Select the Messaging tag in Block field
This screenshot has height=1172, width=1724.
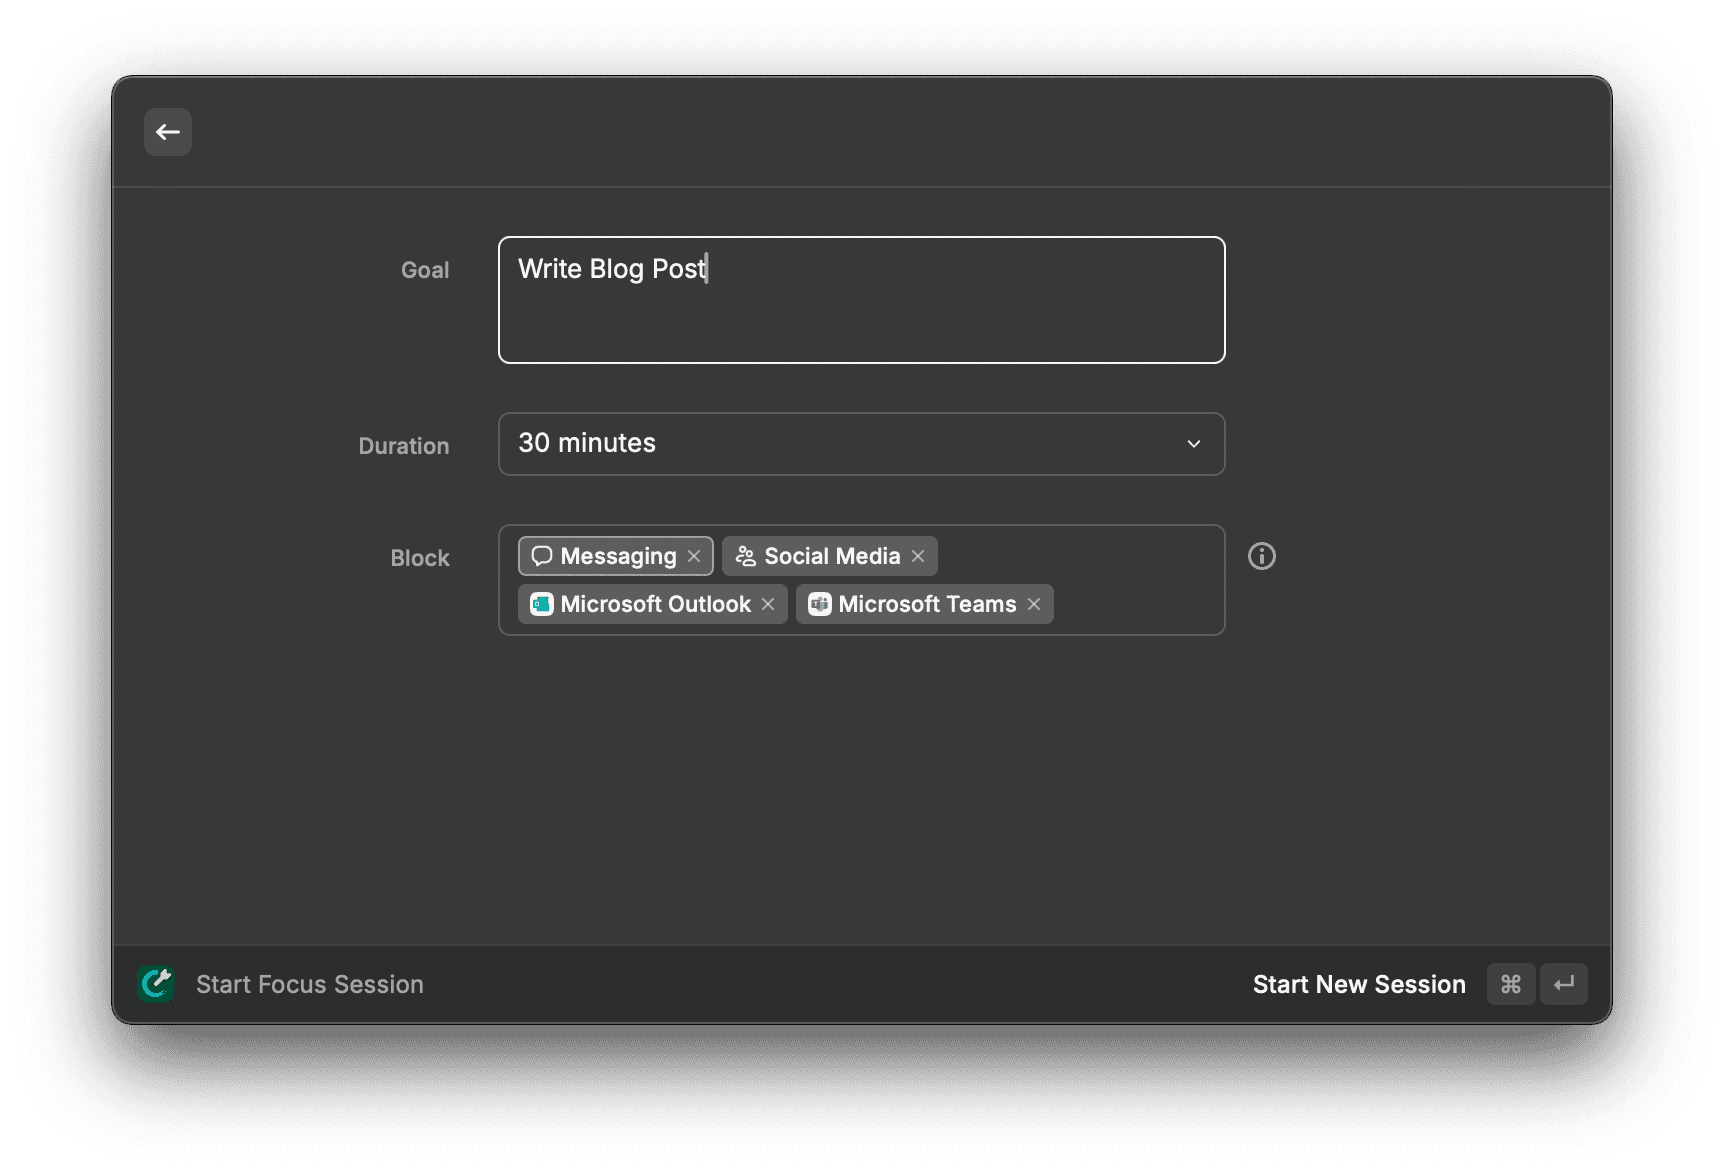click(617, 556)
